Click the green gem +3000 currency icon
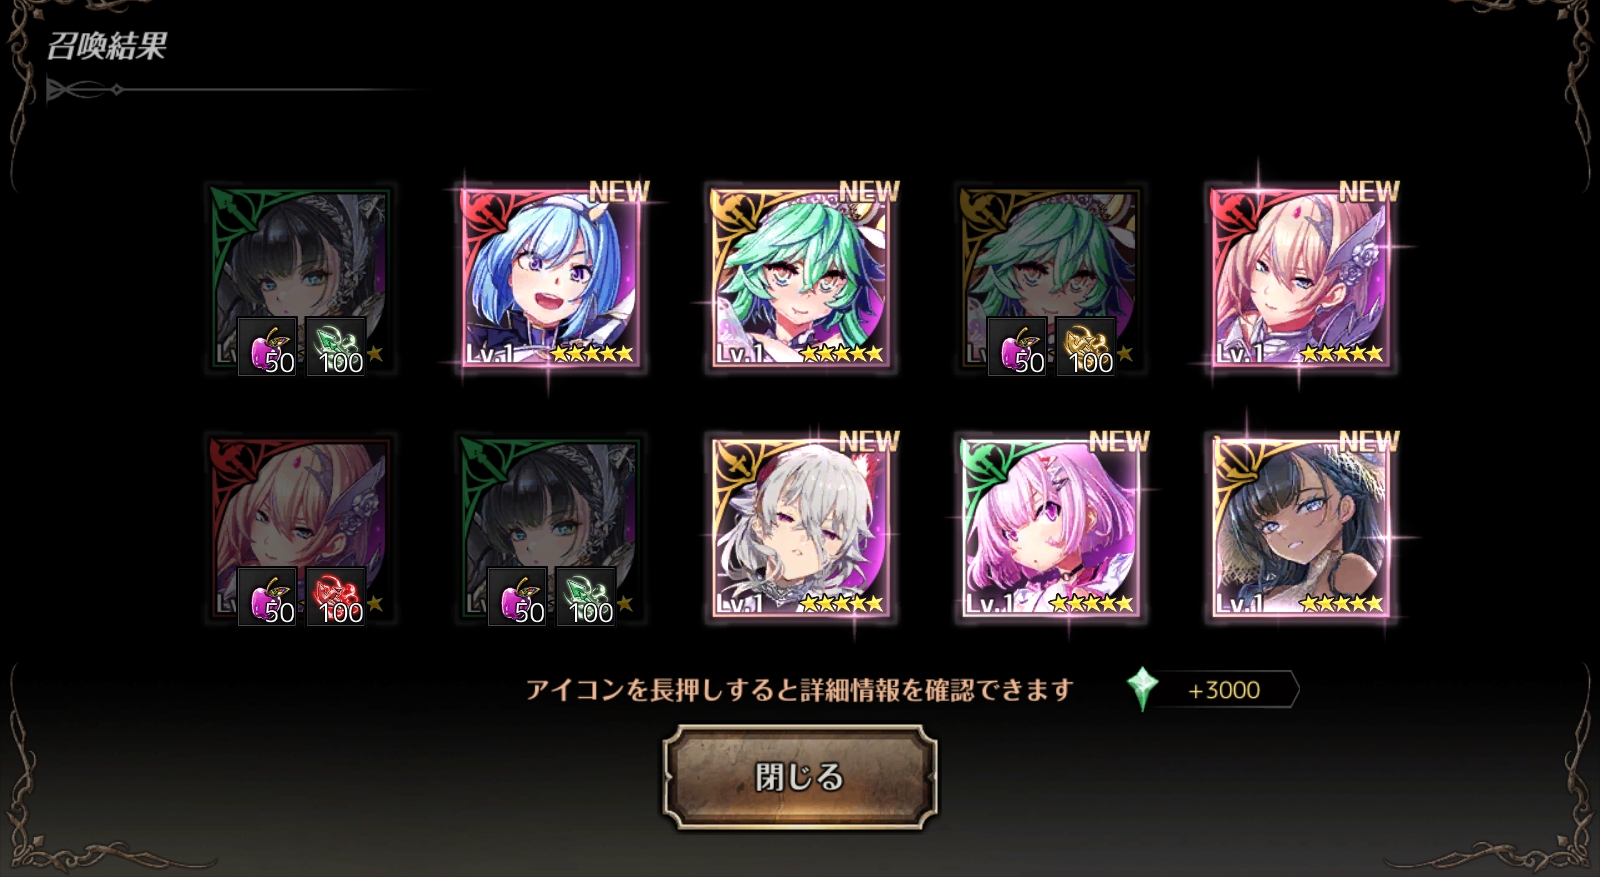The width and height of the screenshot is (1600, 877). tap(1142, 690)
